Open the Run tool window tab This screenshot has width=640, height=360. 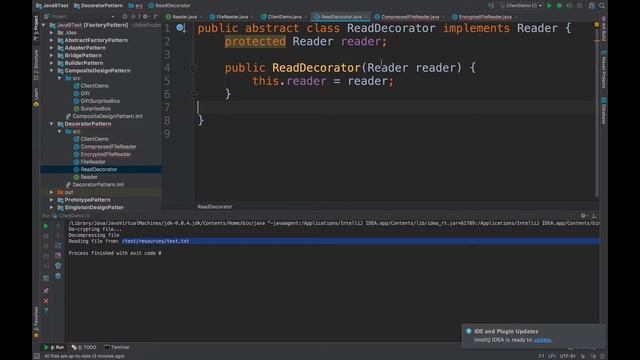pos(54,347)
